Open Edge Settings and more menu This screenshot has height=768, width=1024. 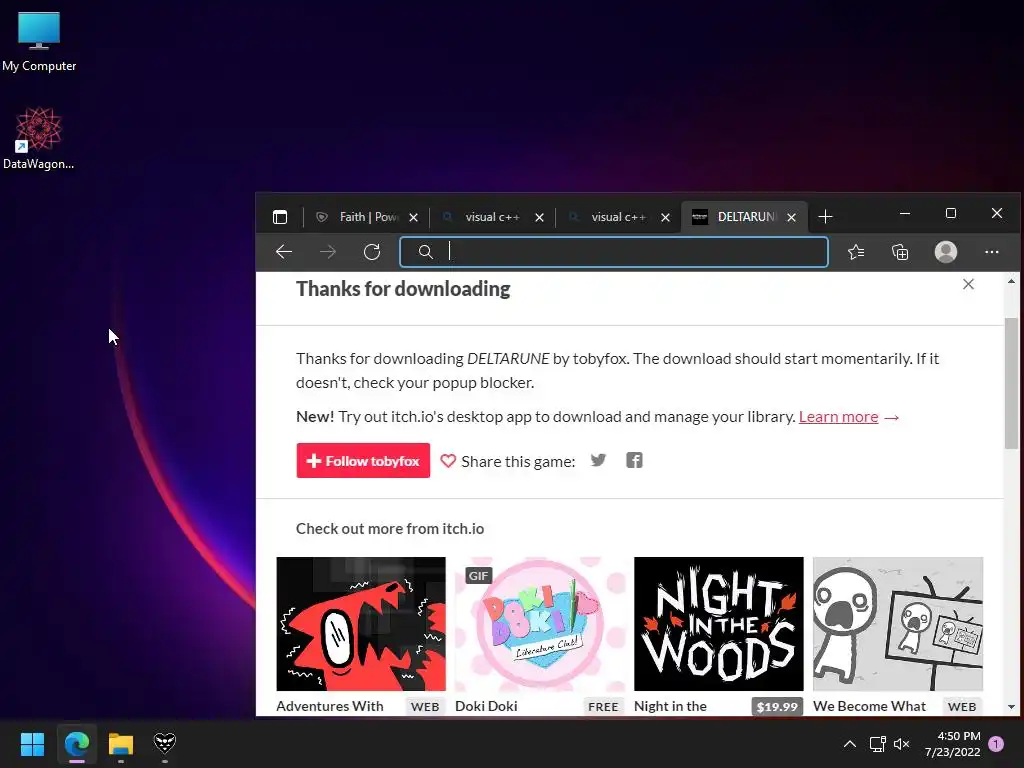992,252
